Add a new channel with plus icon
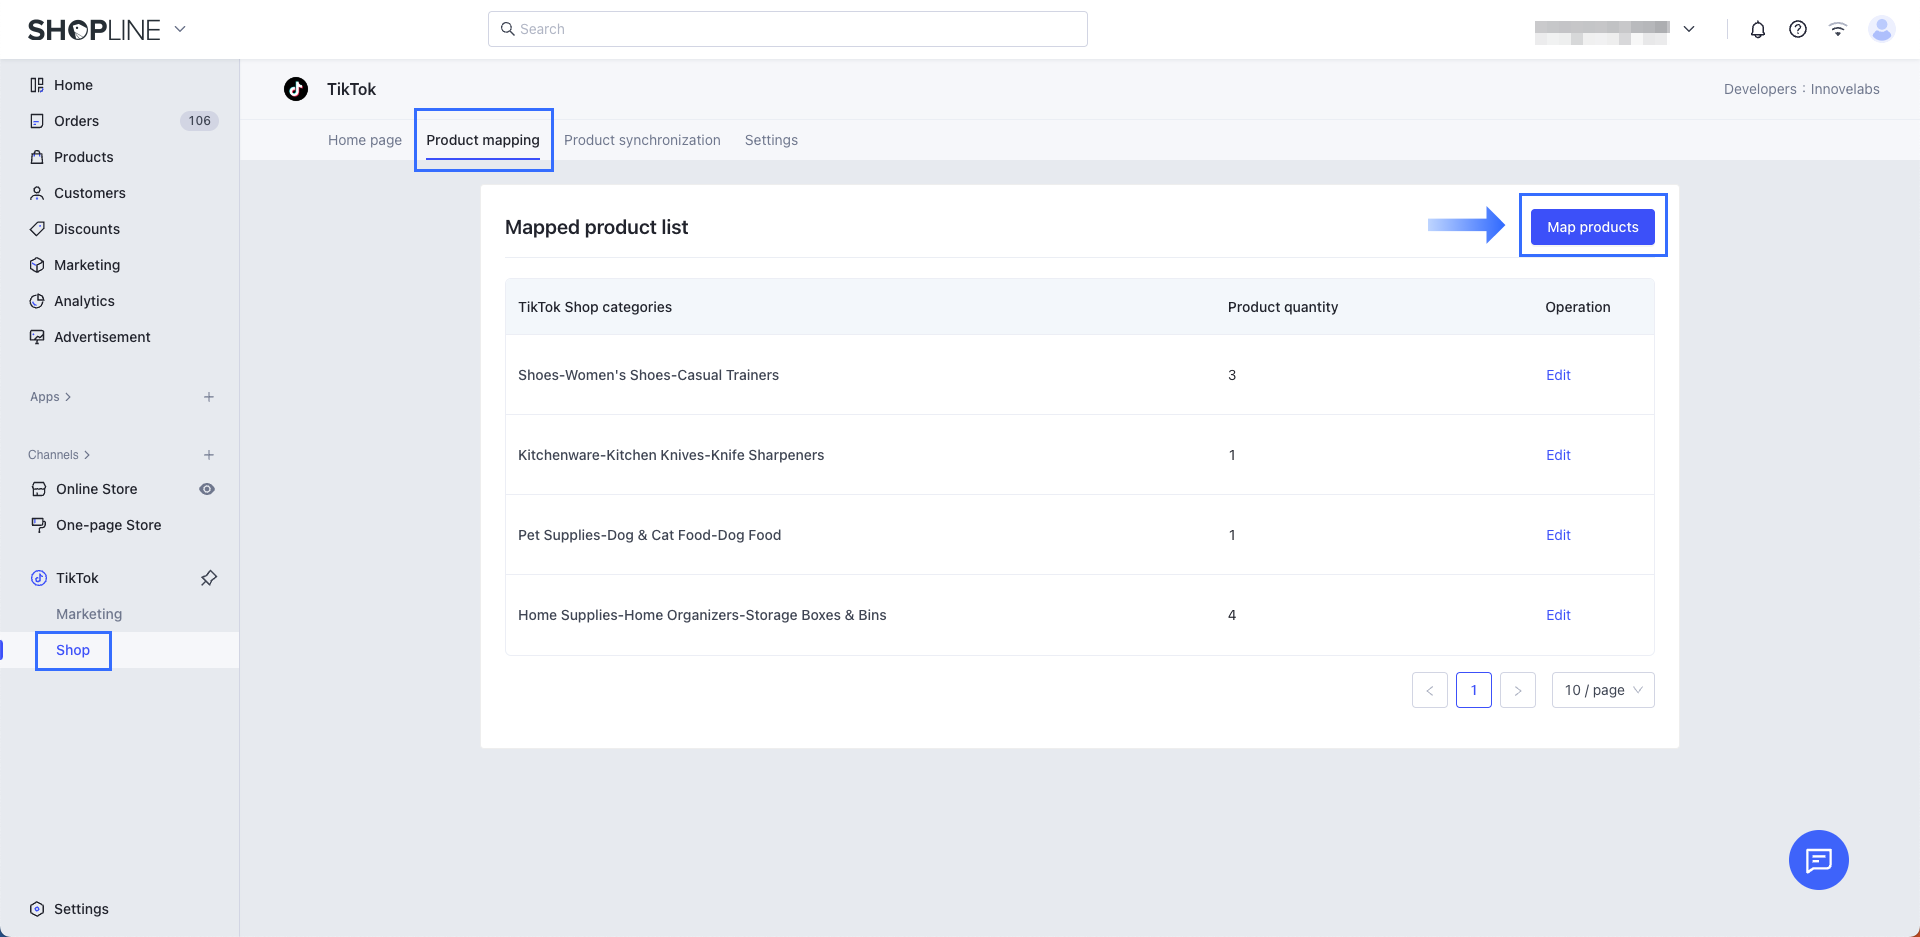 pos(209,455)
